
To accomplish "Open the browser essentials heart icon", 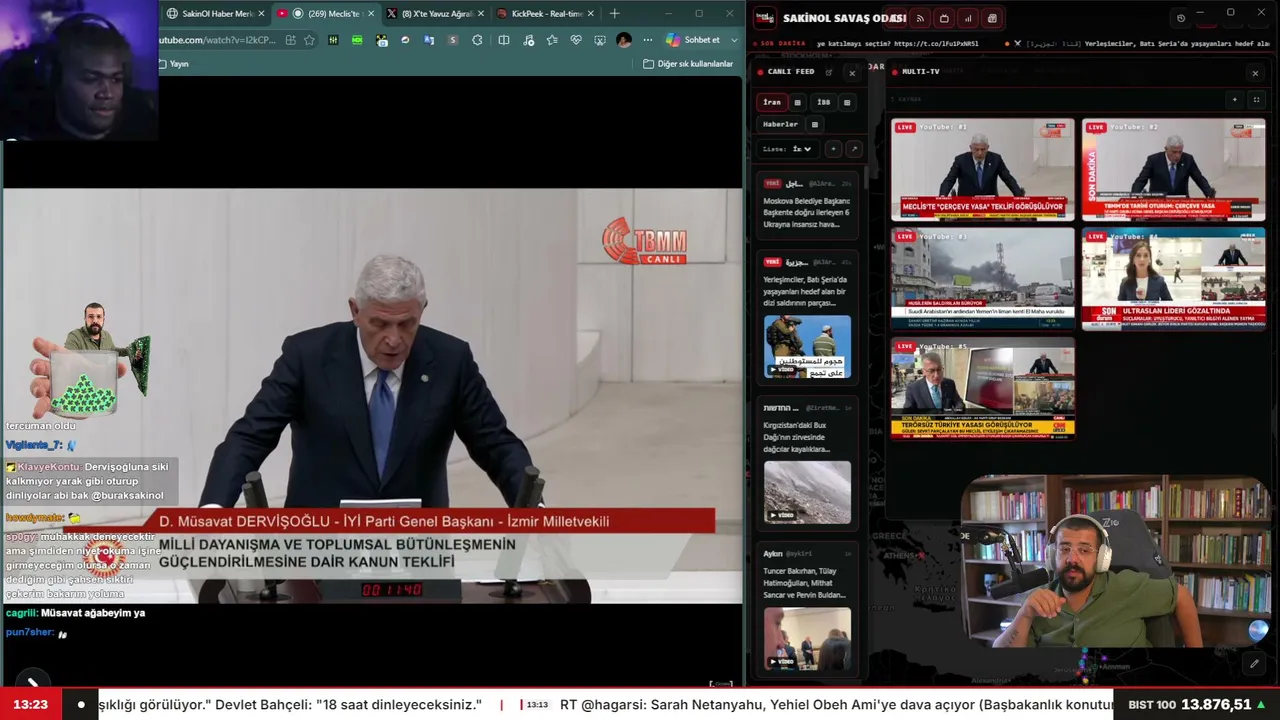I will 576,40.
